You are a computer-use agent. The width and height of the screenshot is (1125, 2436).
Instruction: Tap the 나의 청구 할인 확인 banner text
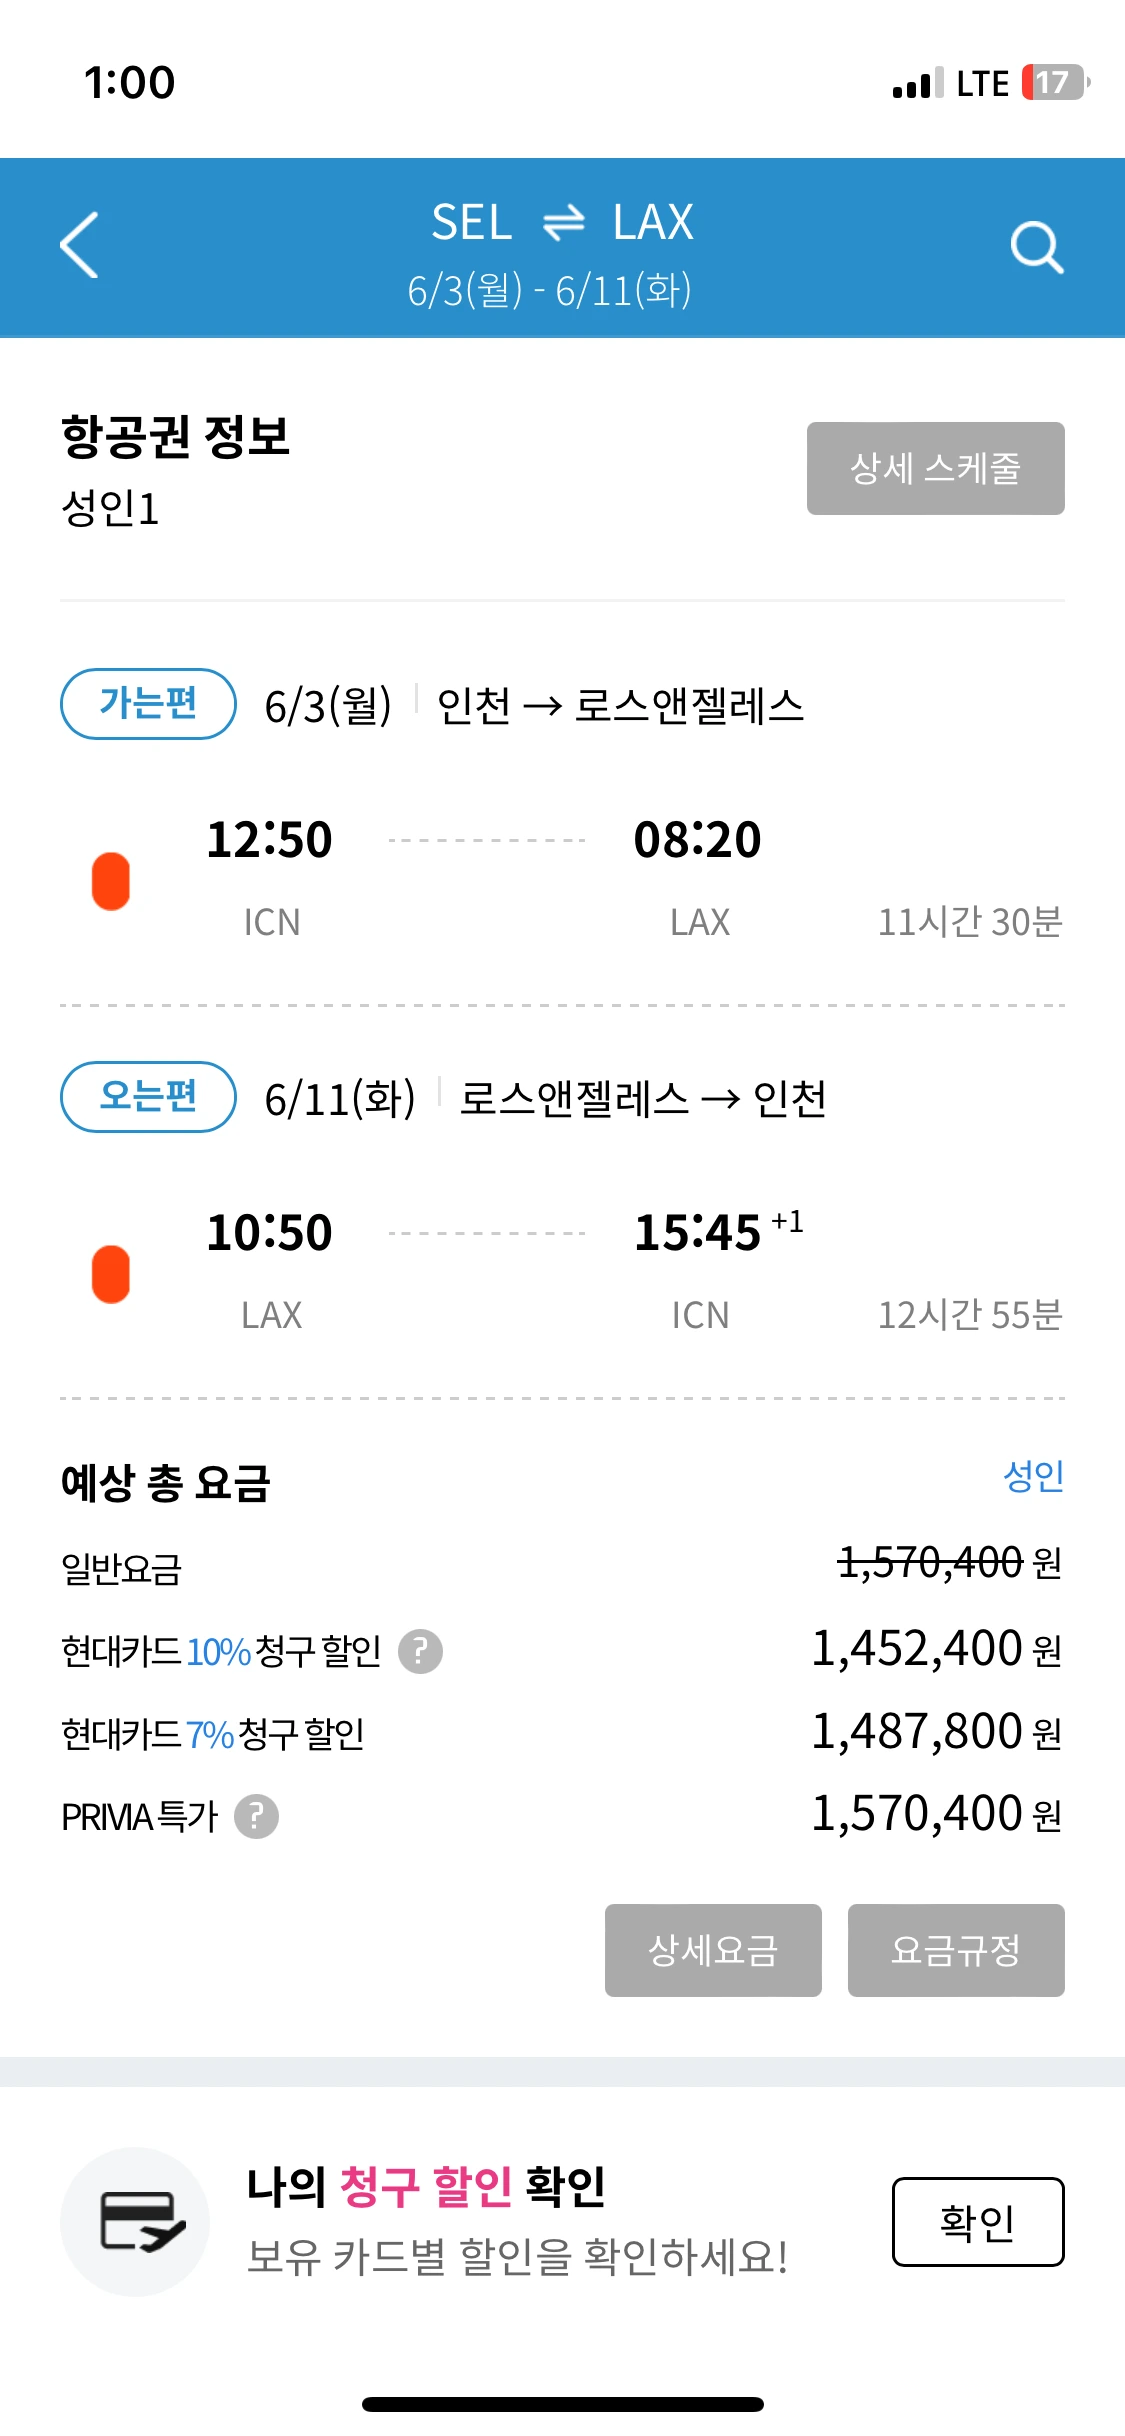[x=426, y=2187]
